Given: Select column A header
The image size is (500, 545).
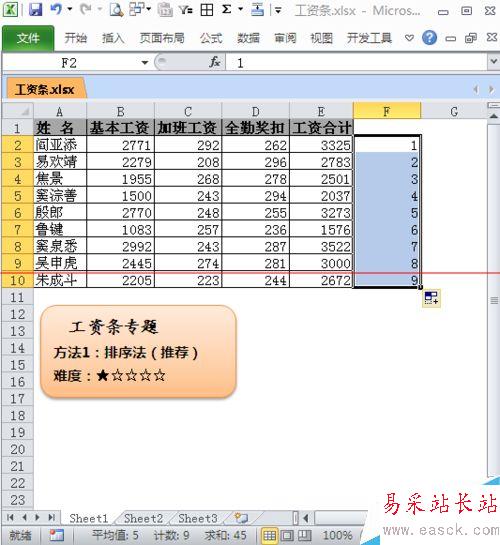Looking at the screenshot, I should click(60, 112).
